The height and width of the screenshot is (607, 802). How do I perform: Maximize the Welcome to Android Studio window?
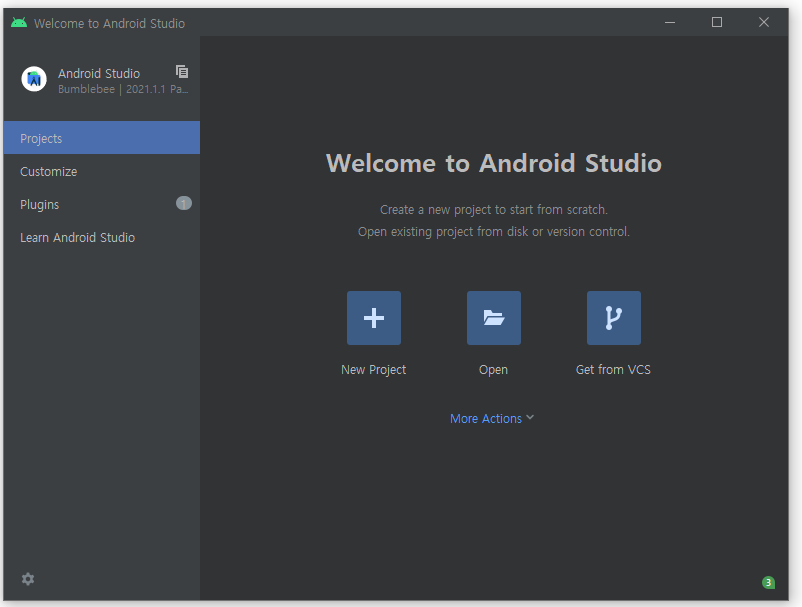click(717, 23)
